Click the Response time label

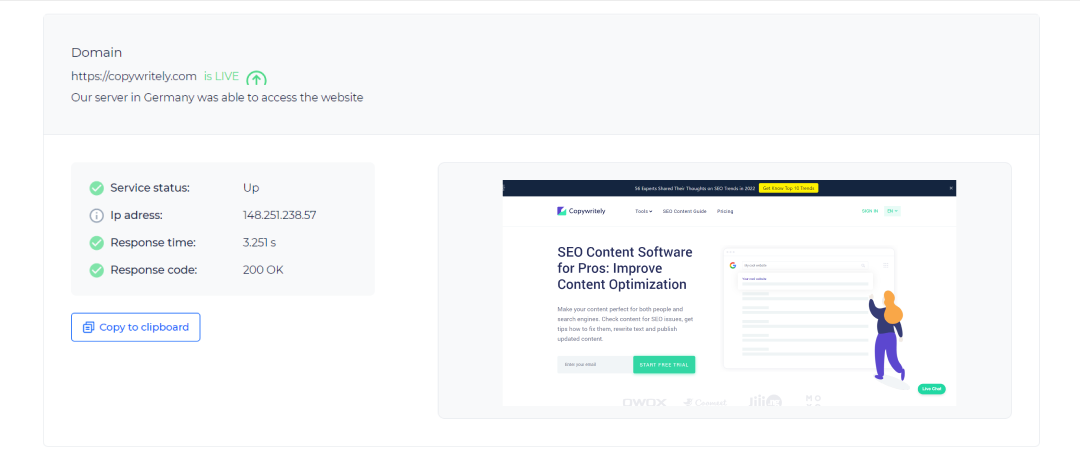pos(153,242)
